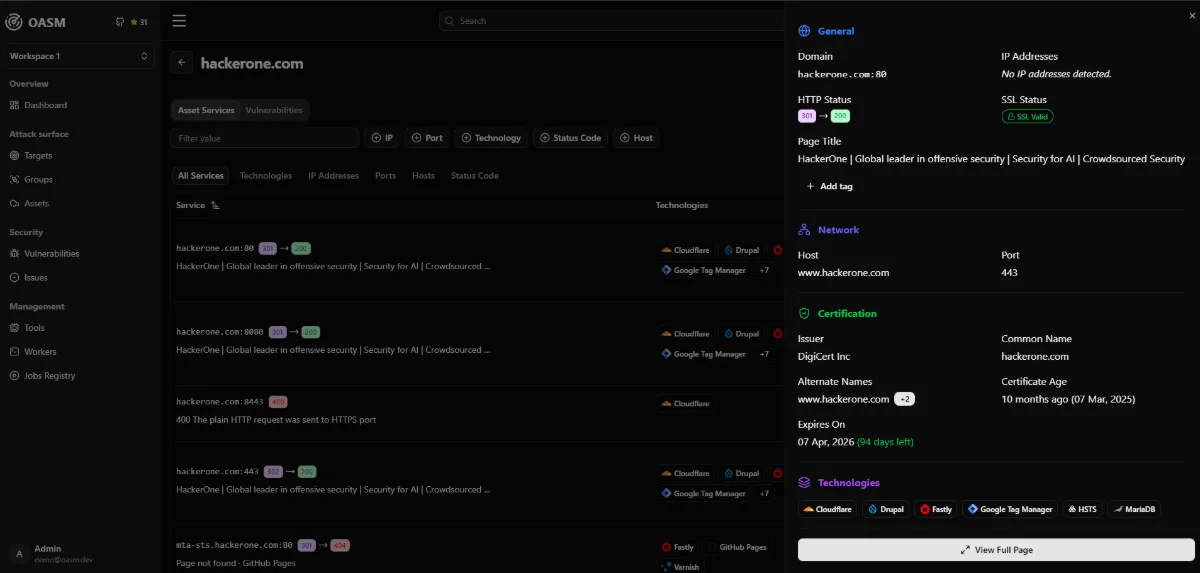Open the GitHub stars badge showing 31
The width and height of the screenshot is (1200, 573).
(132, 22)
